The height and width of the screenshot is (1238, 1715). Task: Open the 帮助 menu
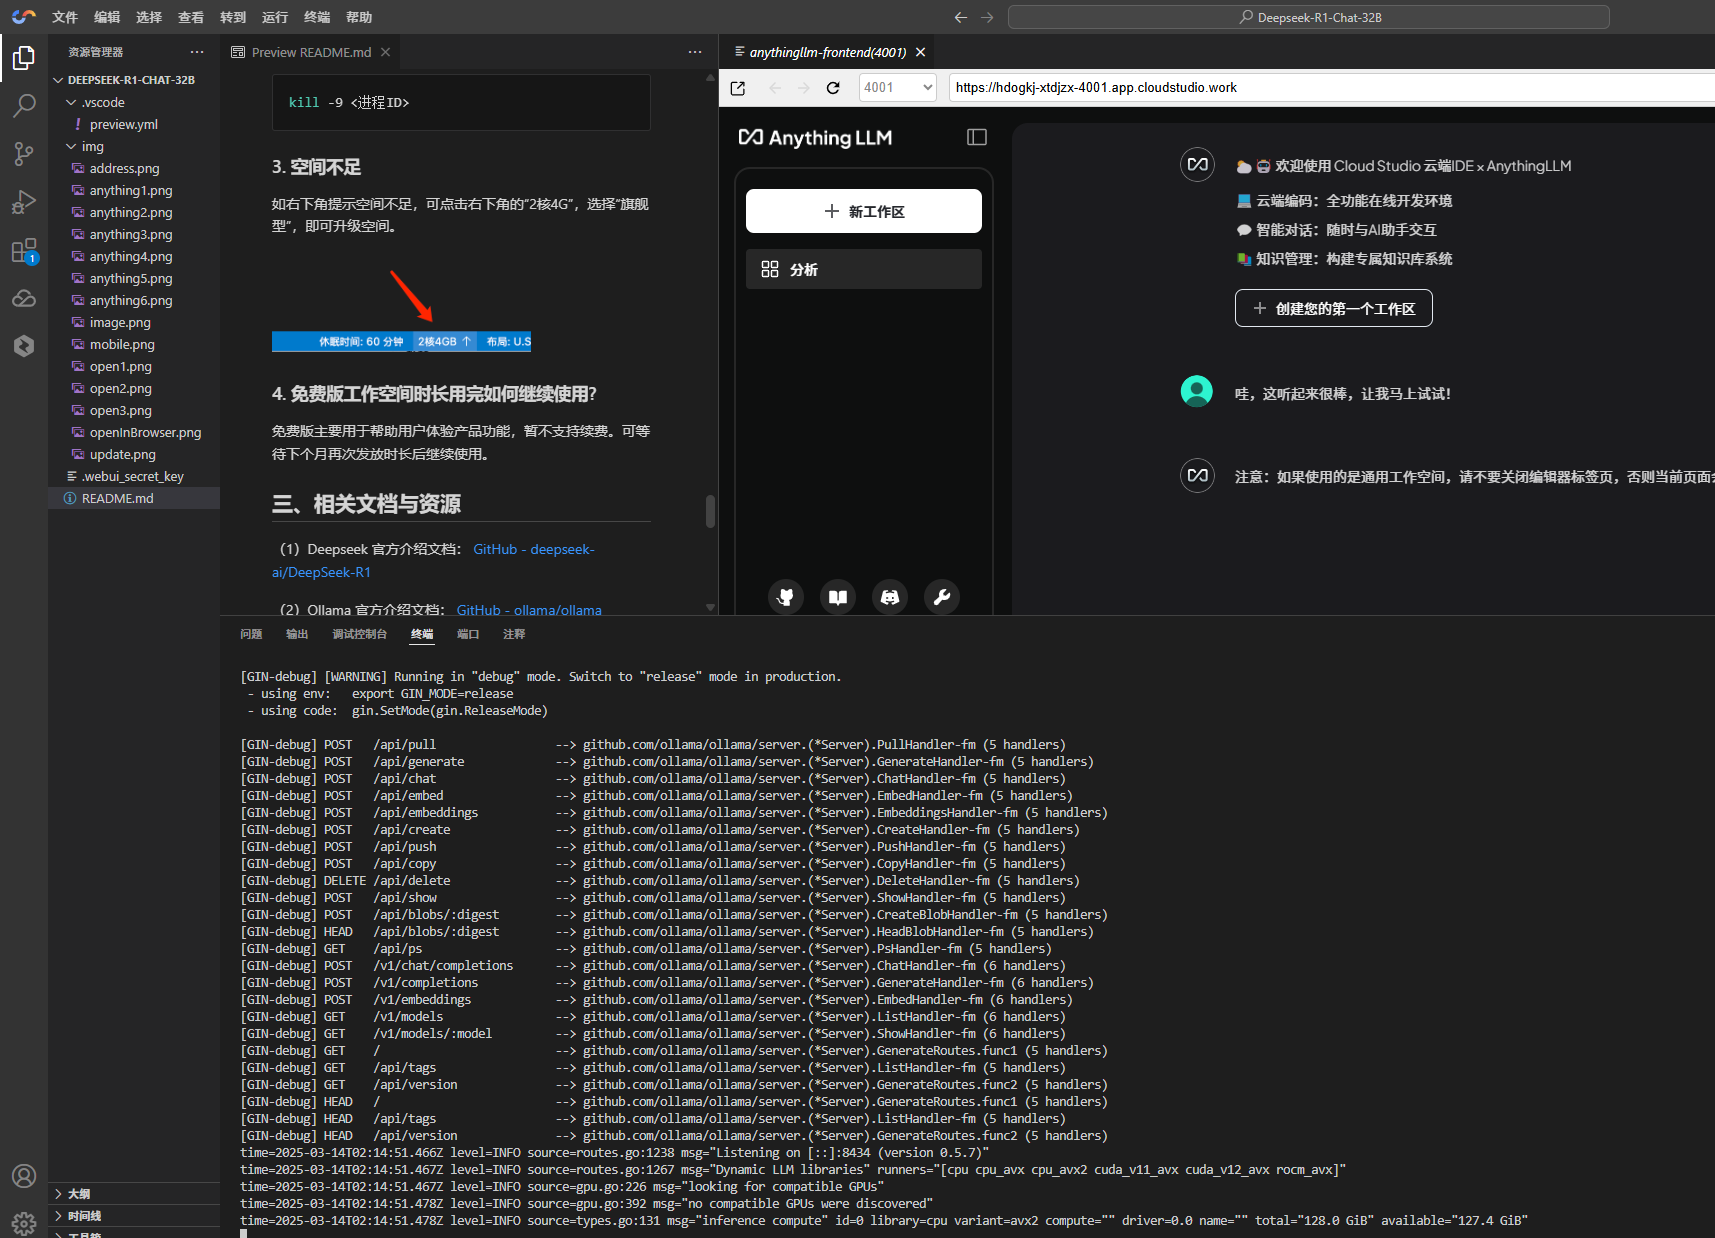tap(359, 17)
